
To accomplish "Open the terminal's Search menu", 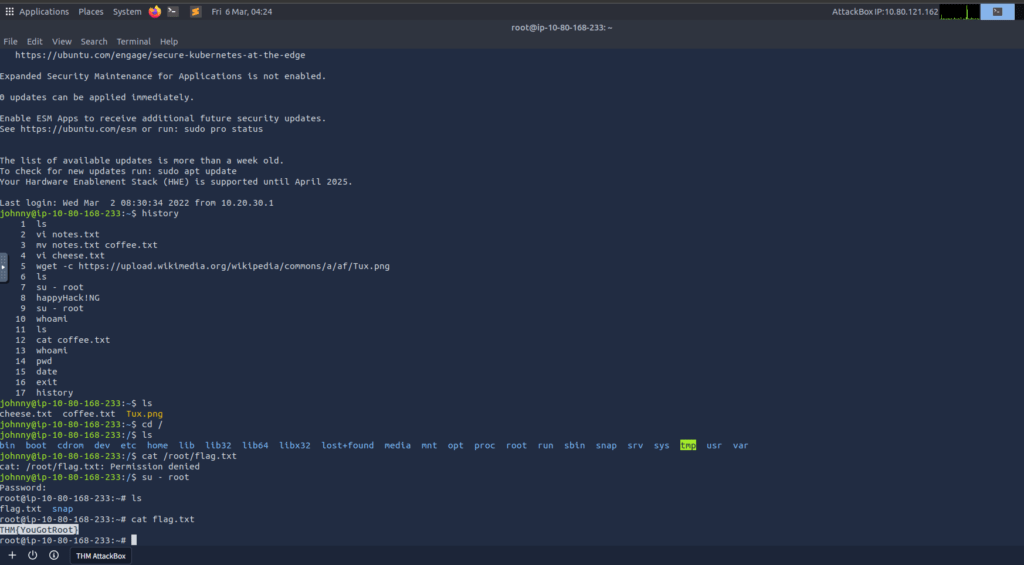I will [94, 42].
